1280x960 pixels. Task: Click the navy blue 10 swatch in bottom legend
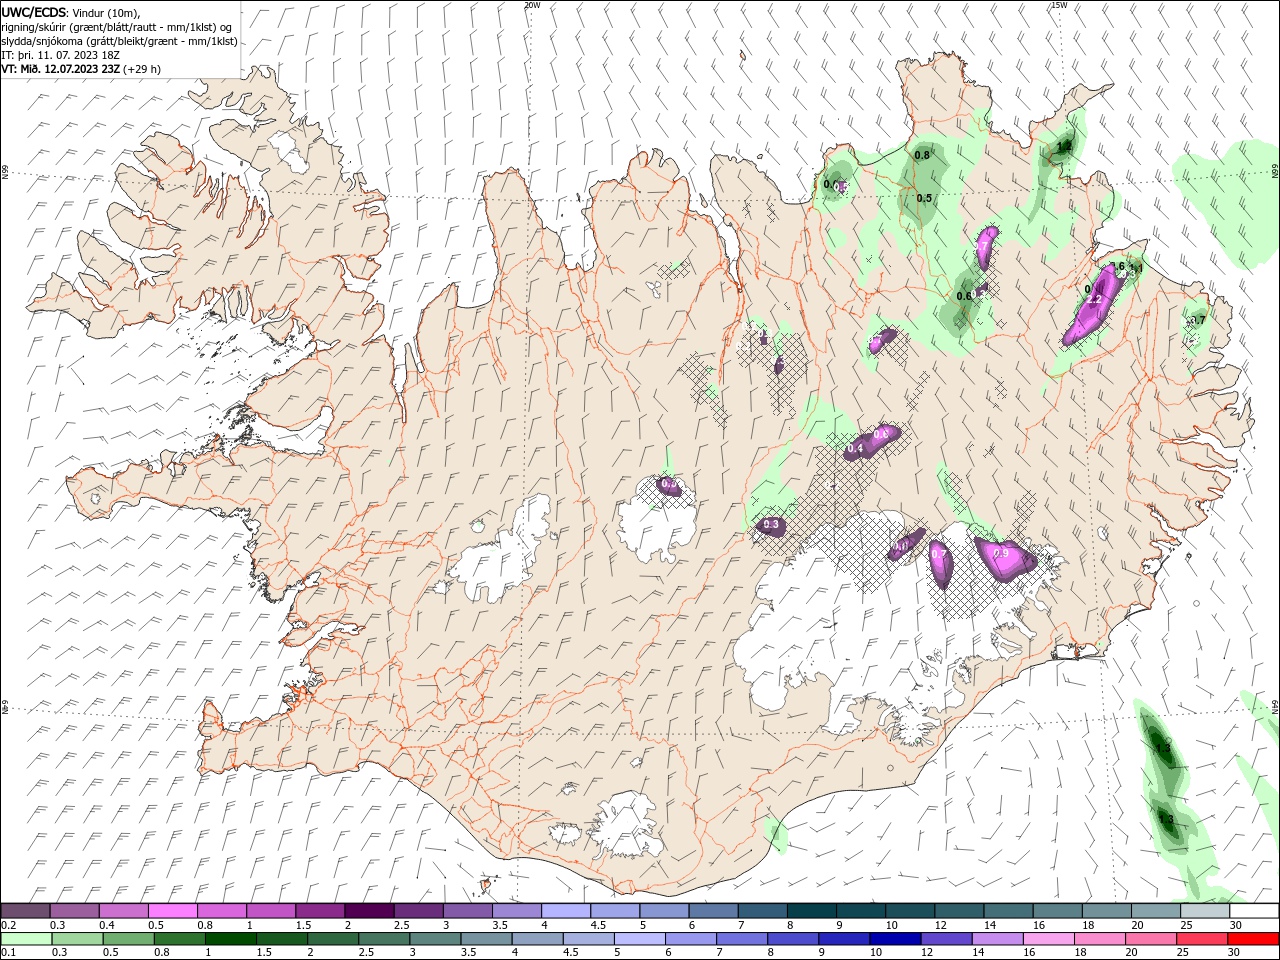tap(894, 939)
